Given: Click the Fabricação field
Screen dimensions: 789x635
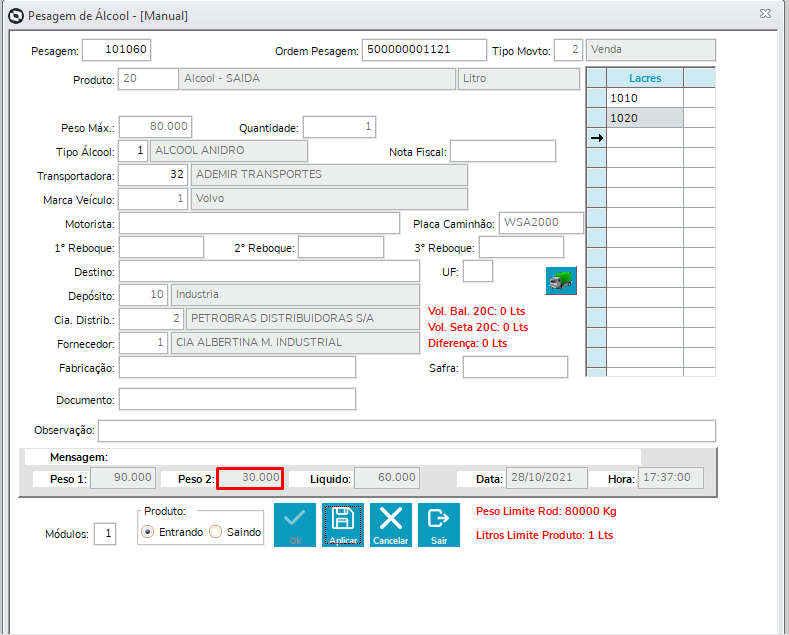Looking at the screenshot, I should [238, 367].
